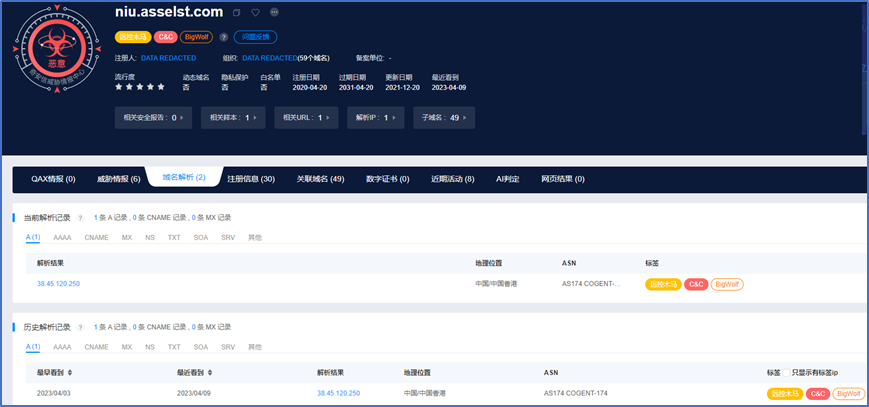Viewport: 869px width, 407px height.
Task: Open the AI判定 tab
Action: coord(508,179)
